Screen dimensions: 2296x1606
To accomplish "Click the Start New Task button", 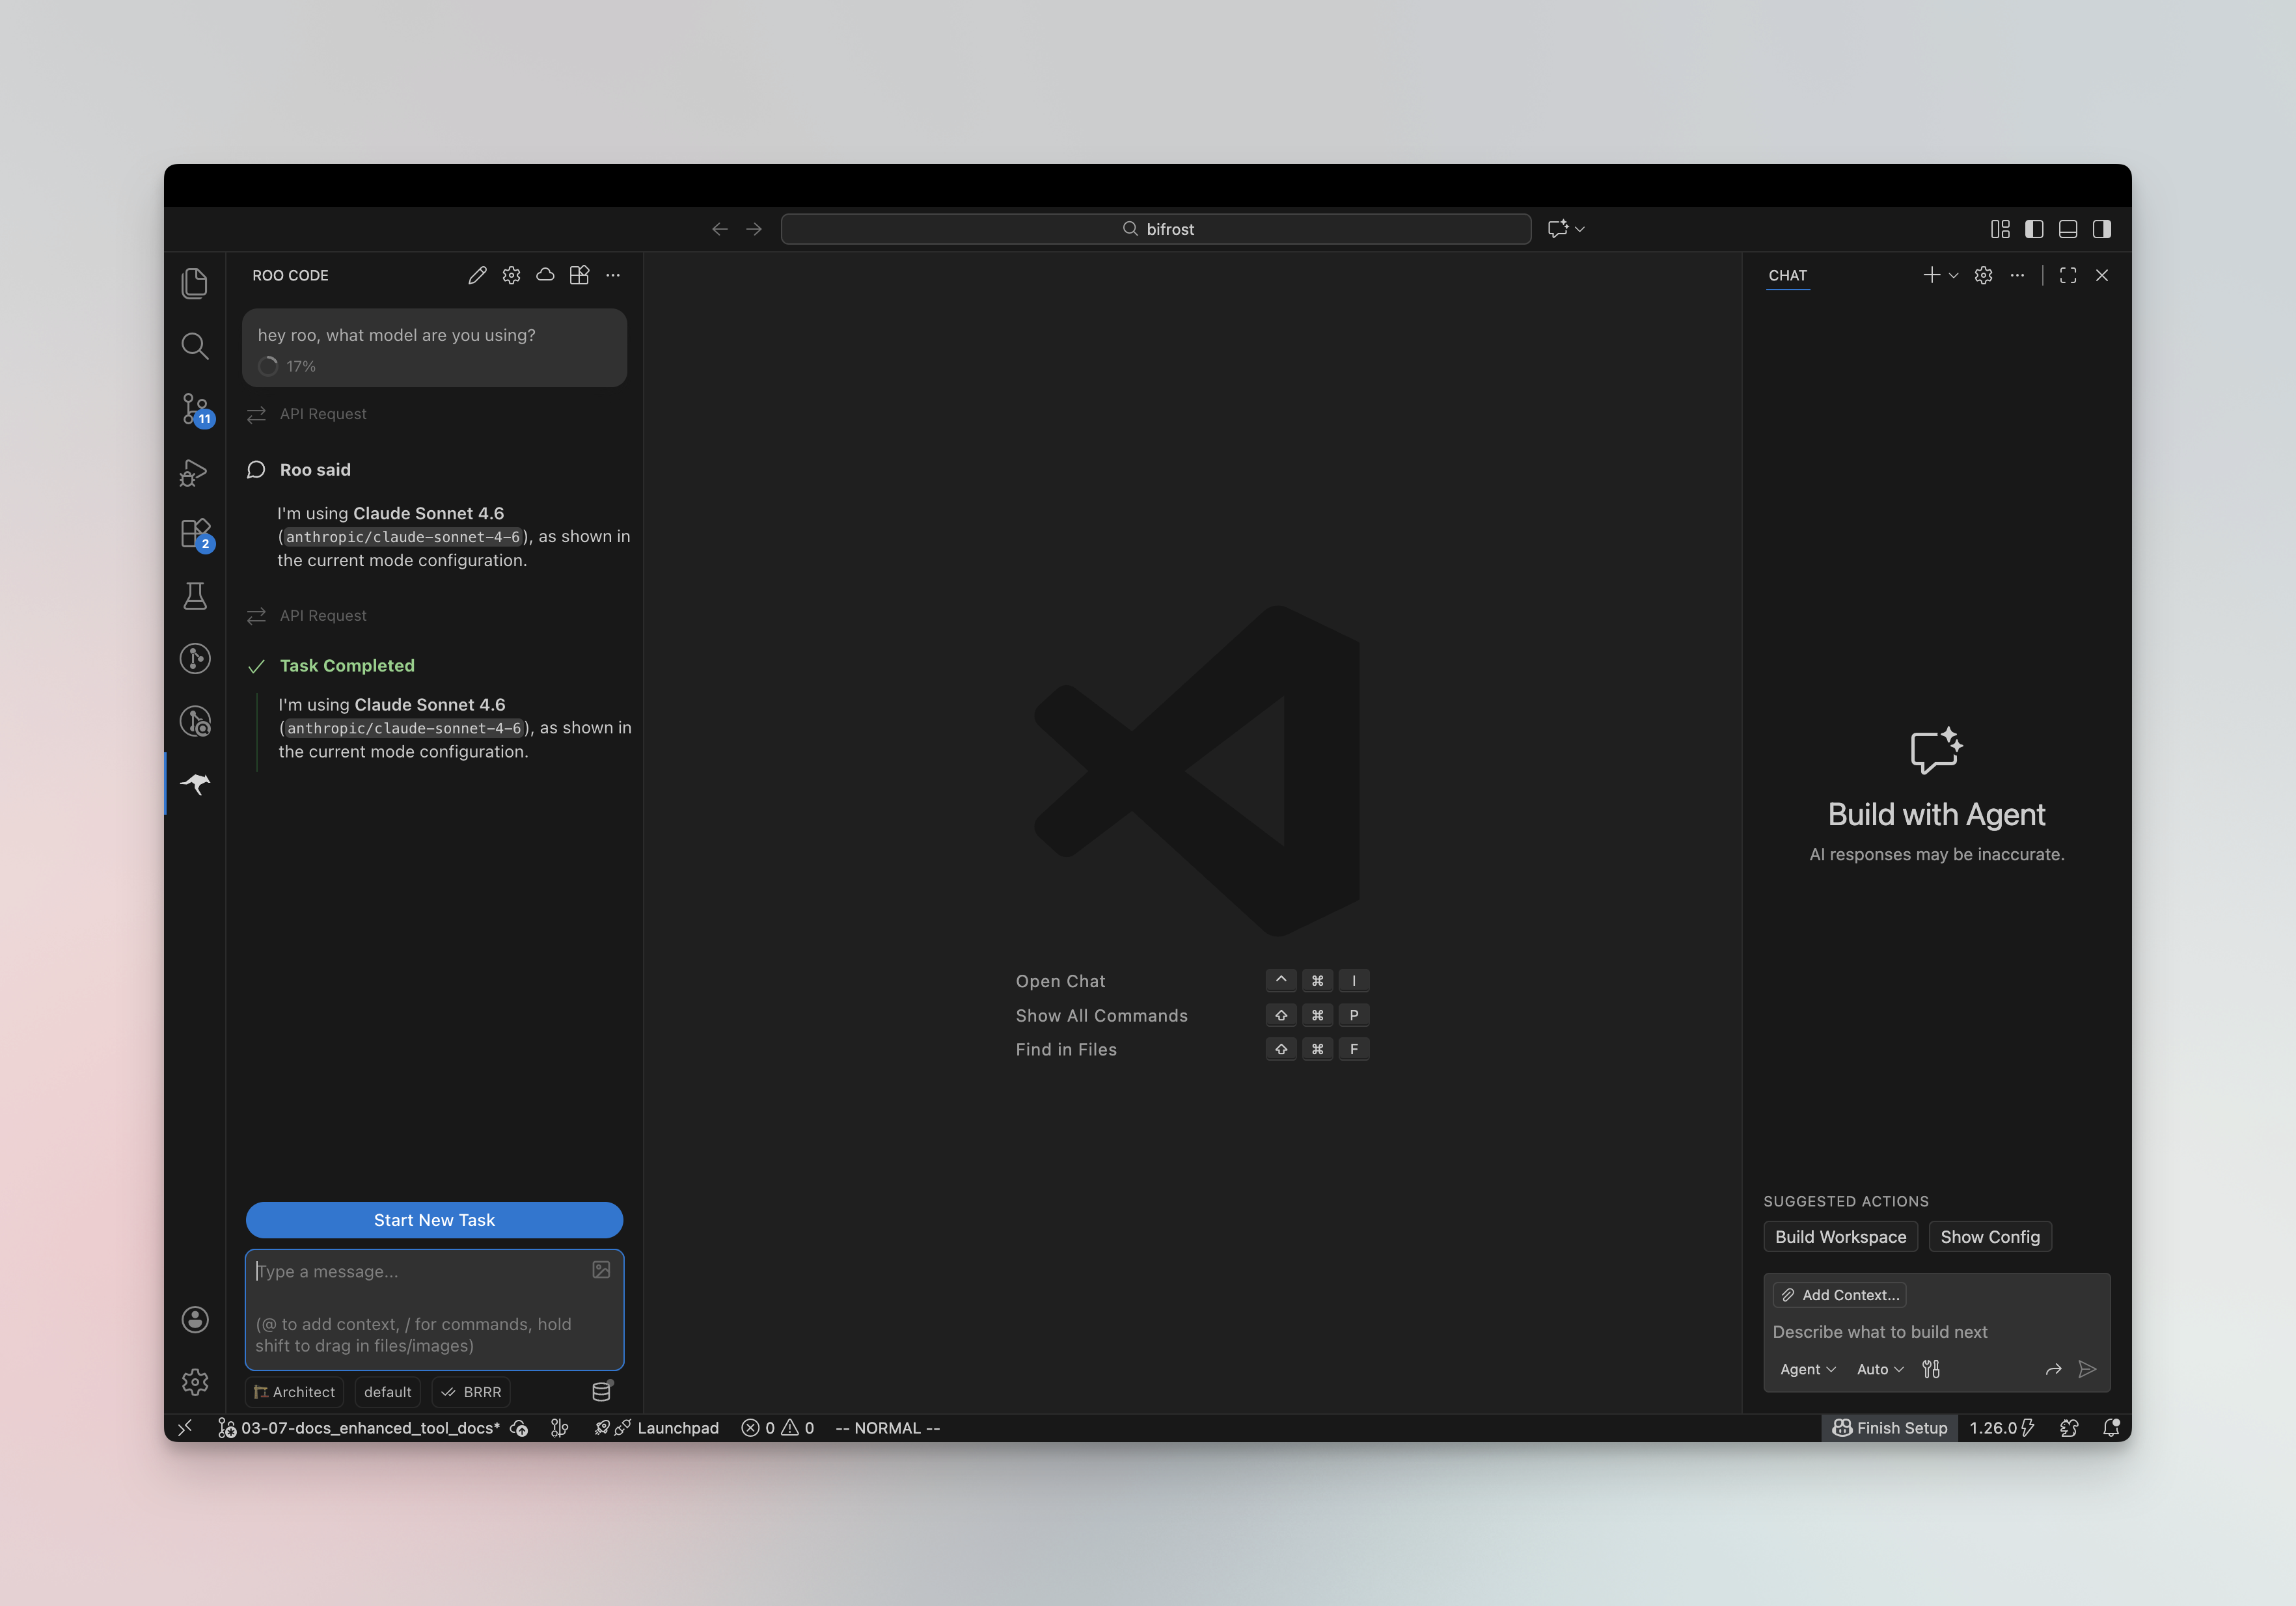I will 434,1220.
